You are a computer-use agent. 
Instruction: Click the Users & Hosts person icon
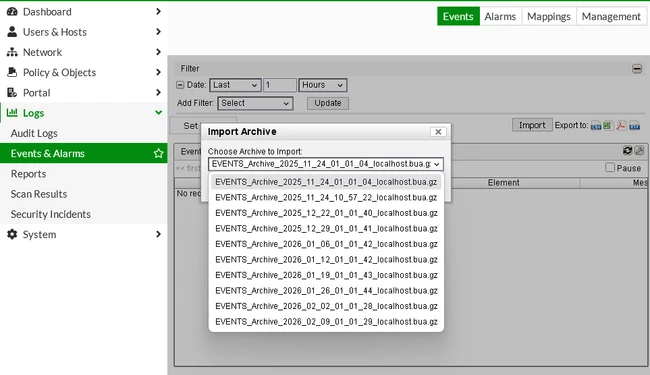click(12, 32)
